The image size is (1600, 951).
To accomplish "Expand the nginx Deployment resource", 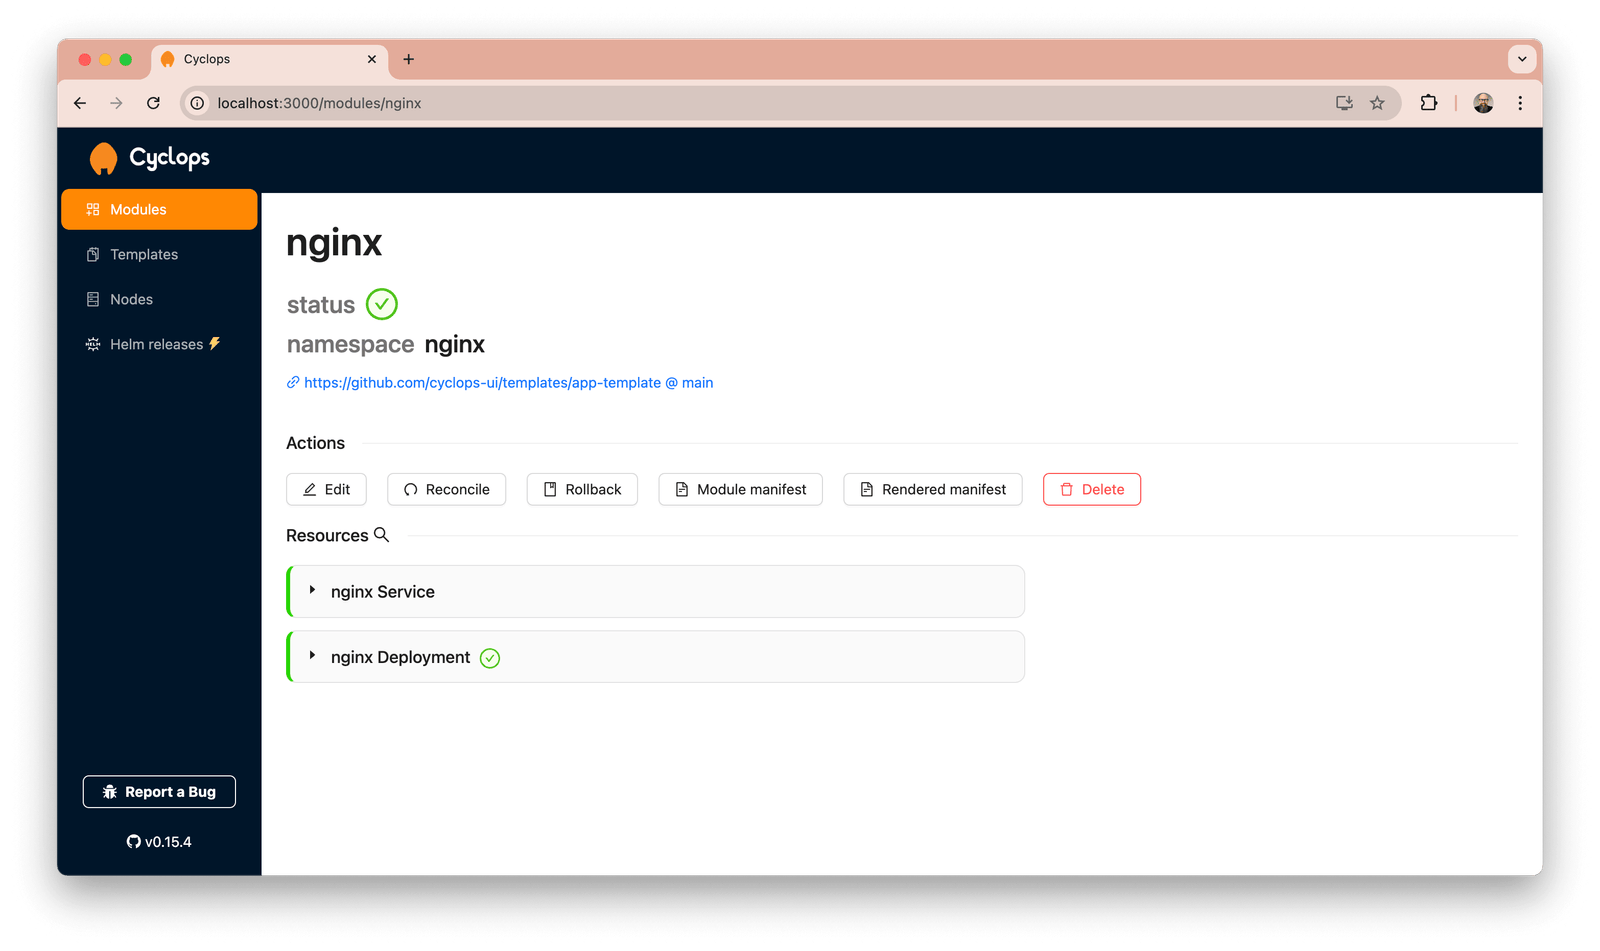I will (311, 656).
